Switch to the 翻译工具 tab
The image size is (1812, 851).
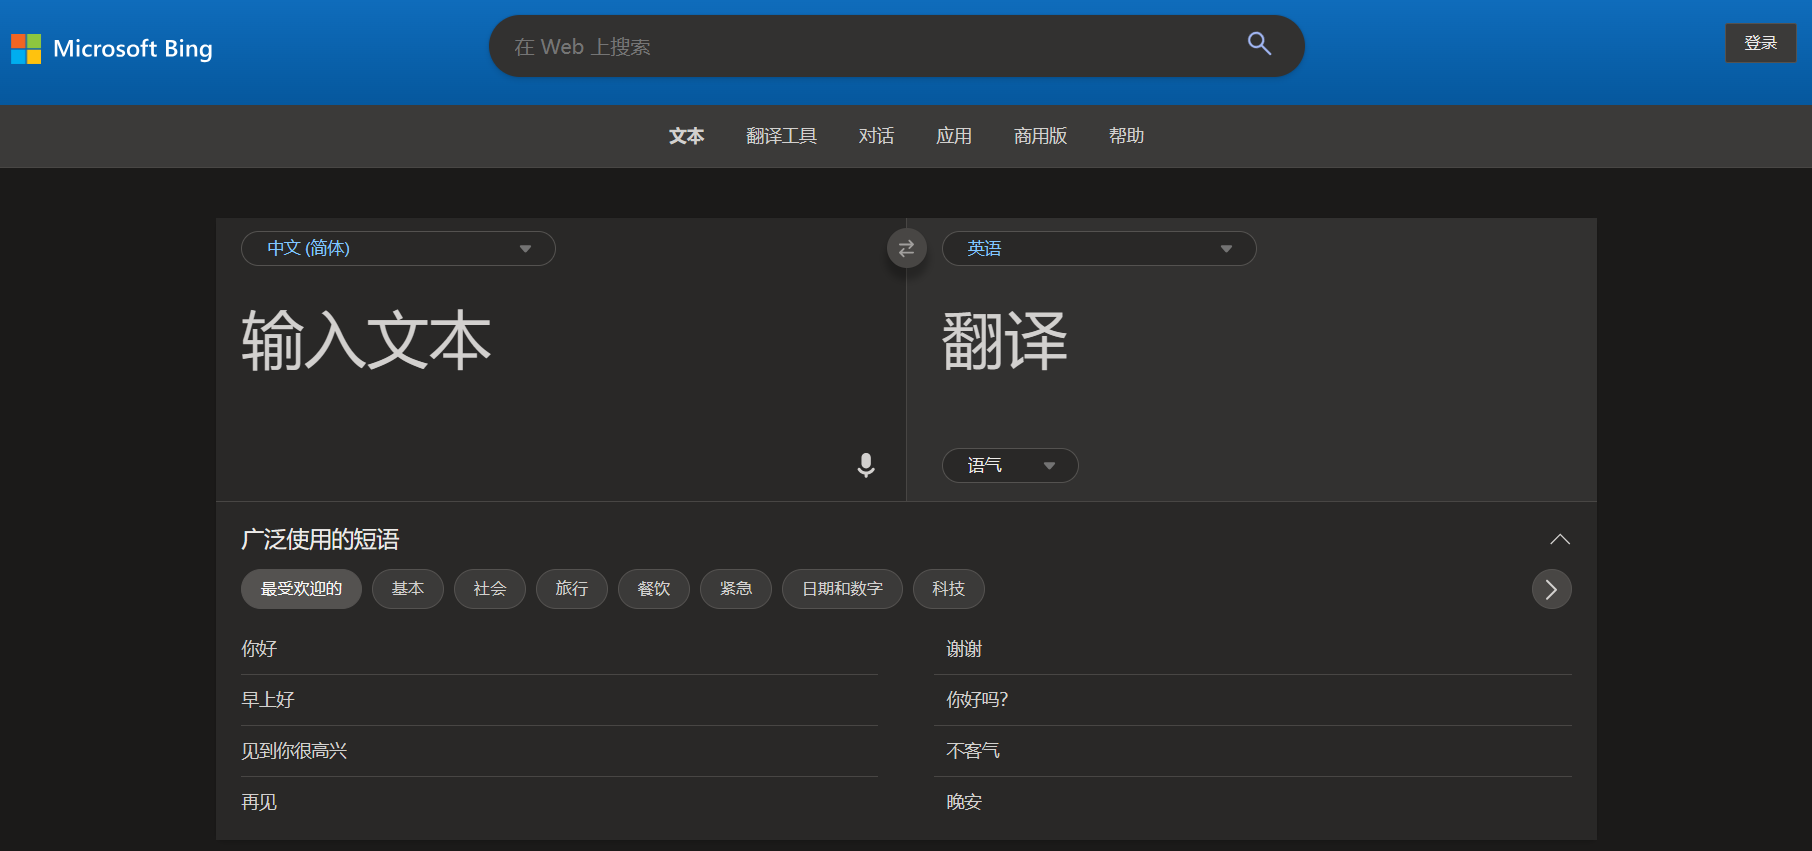click(781, 136)
